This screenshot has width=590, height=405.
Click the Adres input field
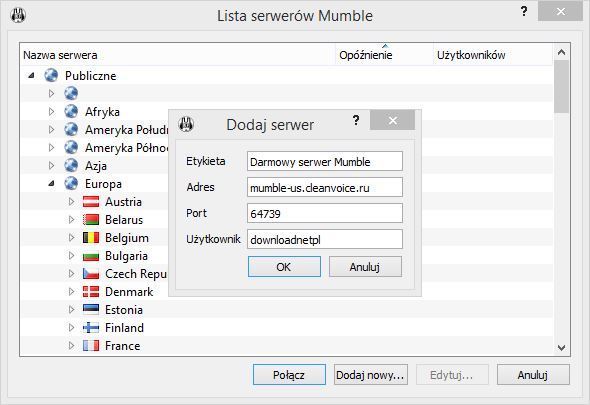point(325,187)
